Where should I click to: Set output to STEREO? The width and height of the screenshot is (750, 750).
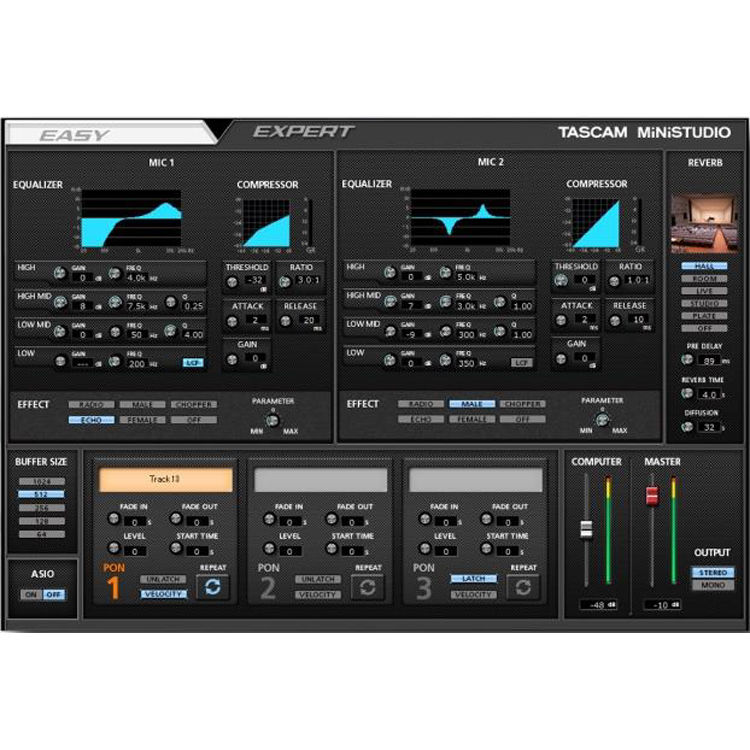point(713,572)
